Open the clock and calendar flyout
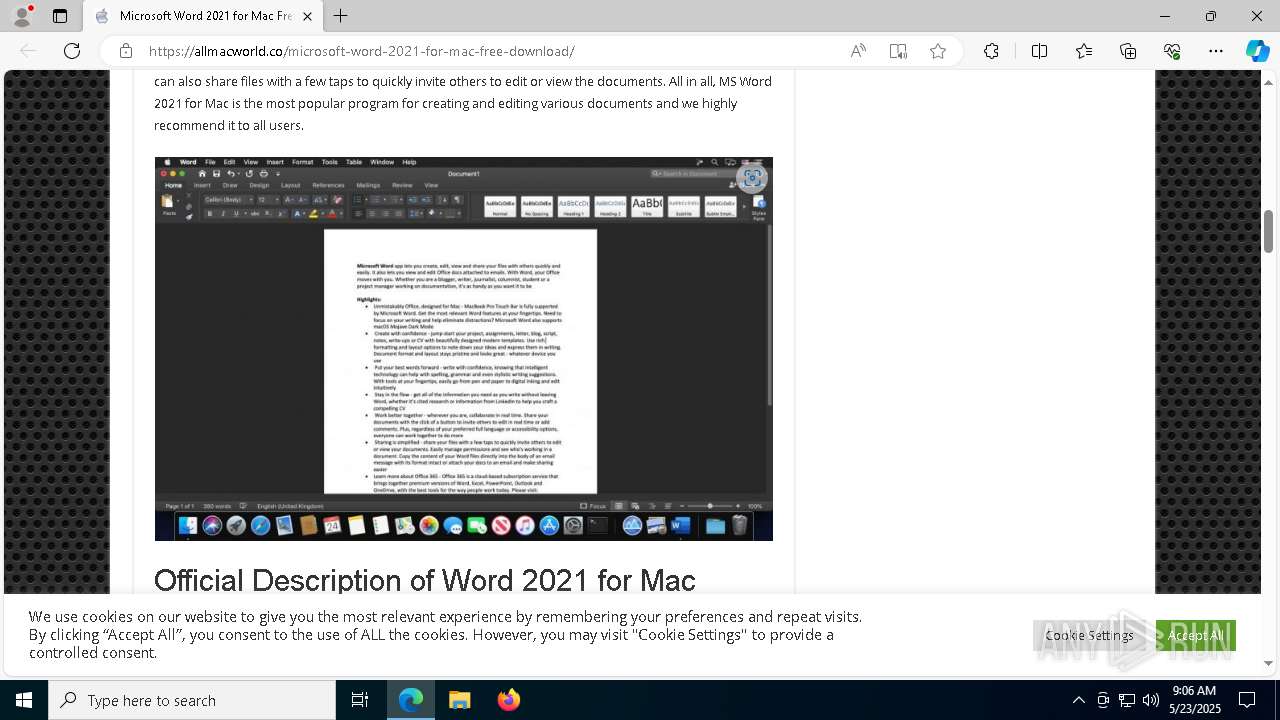This screenshot has height=720, width=1280. pos(1194,700)
